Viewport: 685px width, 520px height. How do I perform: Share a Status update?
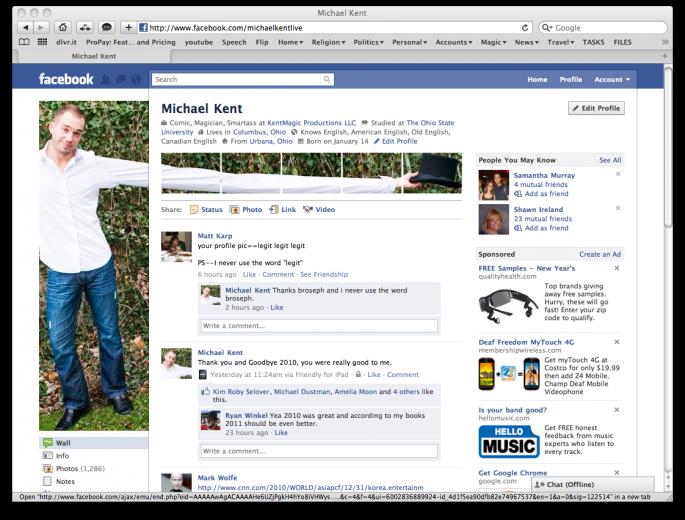[206, 210]
